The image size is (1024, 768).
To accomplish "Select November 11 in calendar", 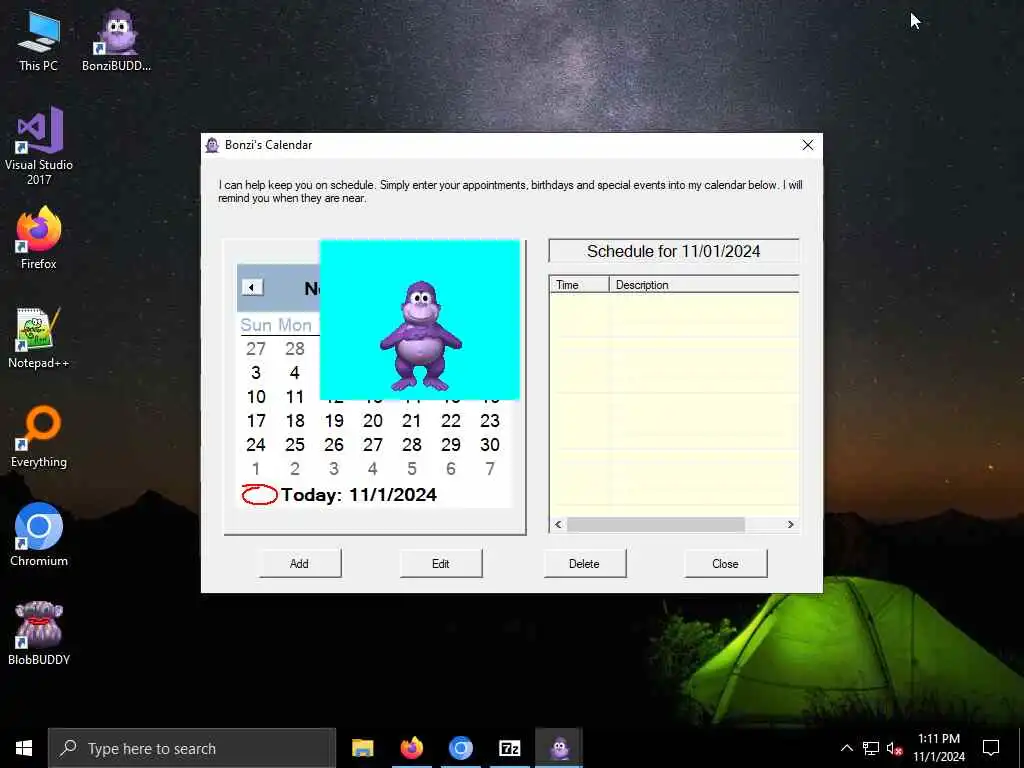I will pyautogui.click(x=295, y=397).
